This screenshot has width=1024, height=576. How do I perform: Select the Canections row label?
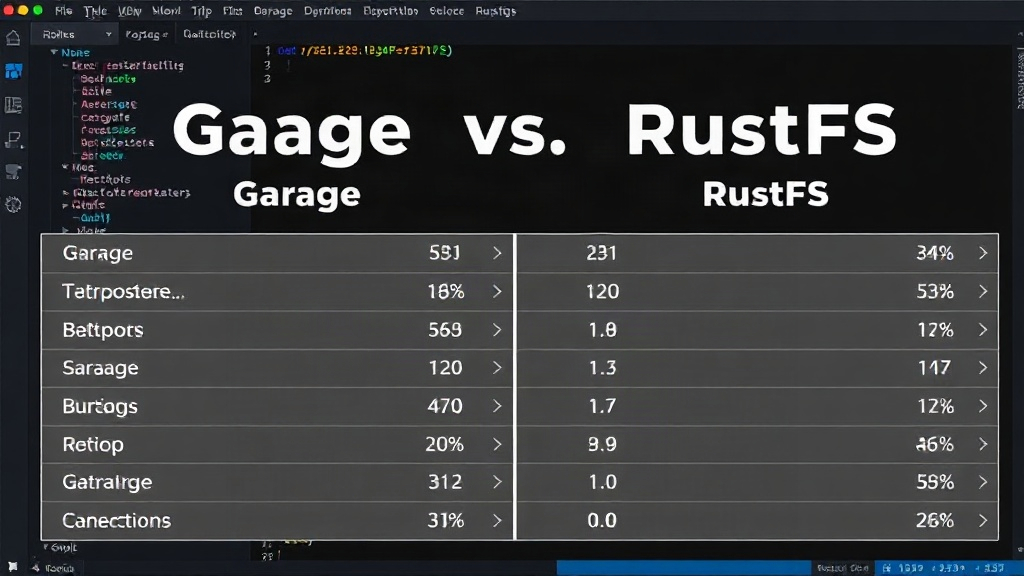116,520
